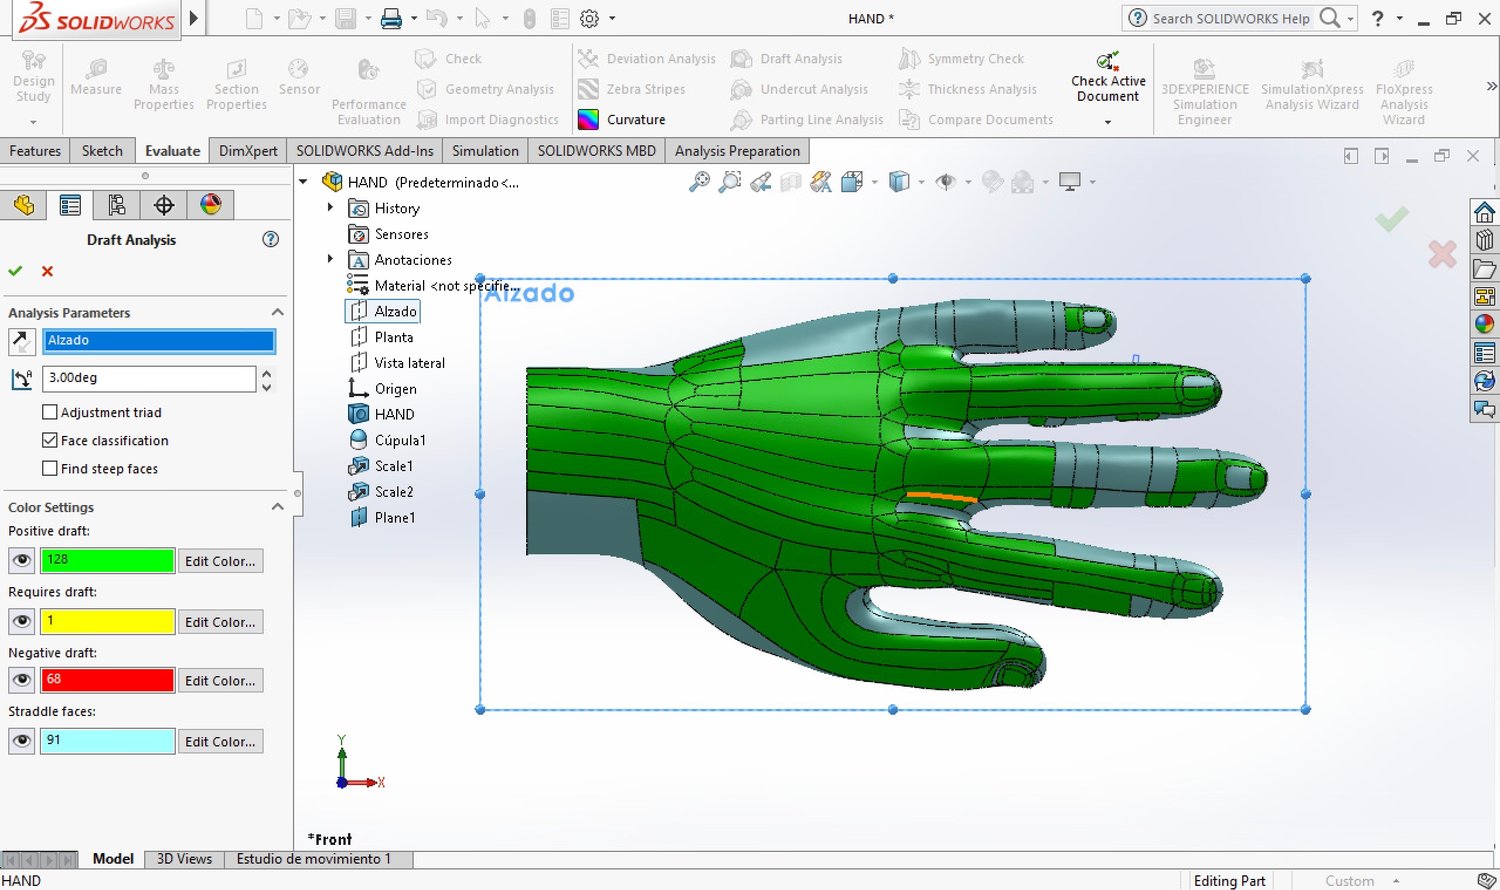Click the Curvature tool icon
The width and height of the screenshot is (1500, 890).
pyautogui.click(x=588, y=120)
